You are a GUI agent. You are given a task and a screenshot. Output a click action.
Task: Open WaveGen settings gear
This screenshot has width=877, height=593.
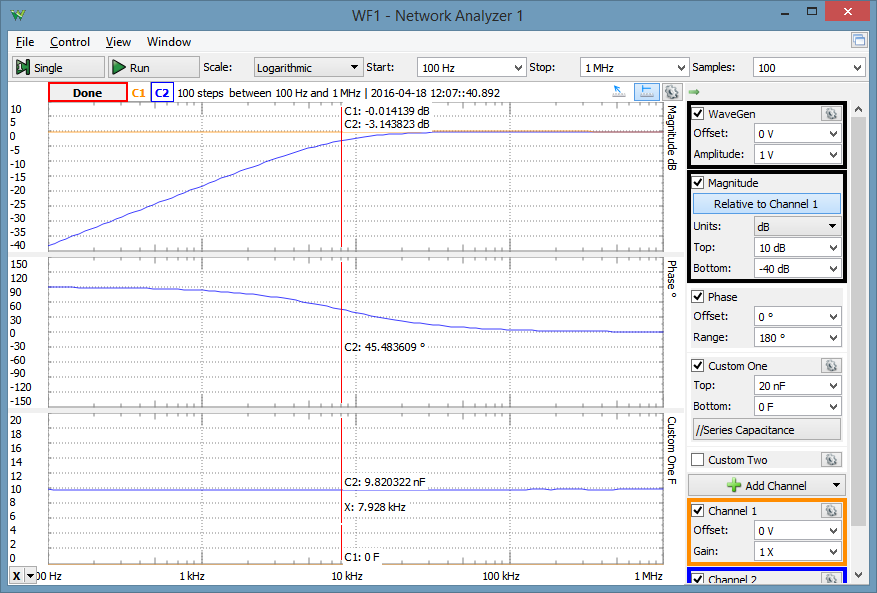tap(830, 114)
